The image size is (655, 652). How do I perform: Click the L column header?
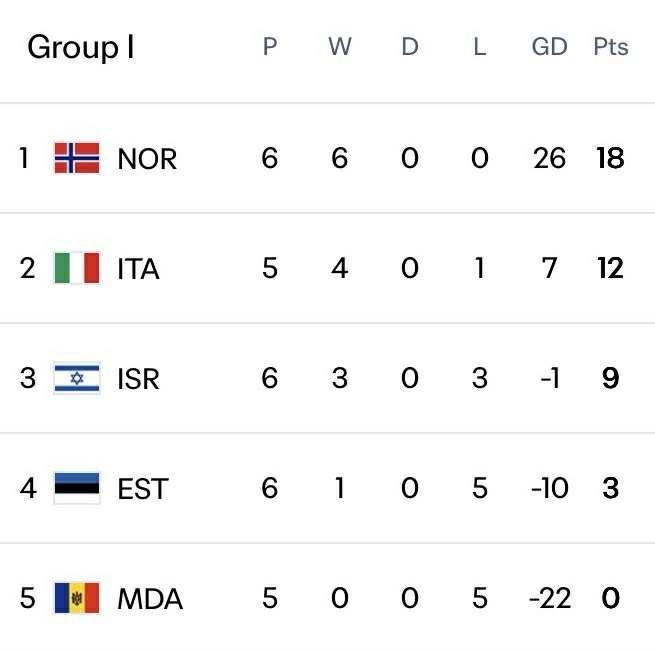coord(479,47)
